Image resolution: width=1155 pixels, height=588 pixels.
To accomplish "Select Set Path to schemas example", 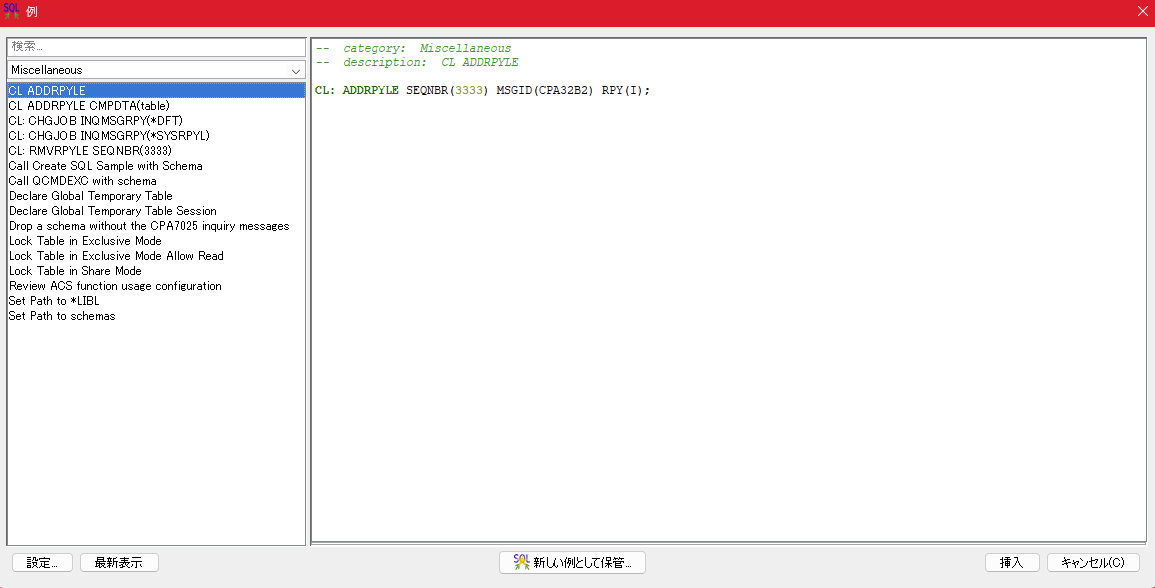I will [156, 316].
